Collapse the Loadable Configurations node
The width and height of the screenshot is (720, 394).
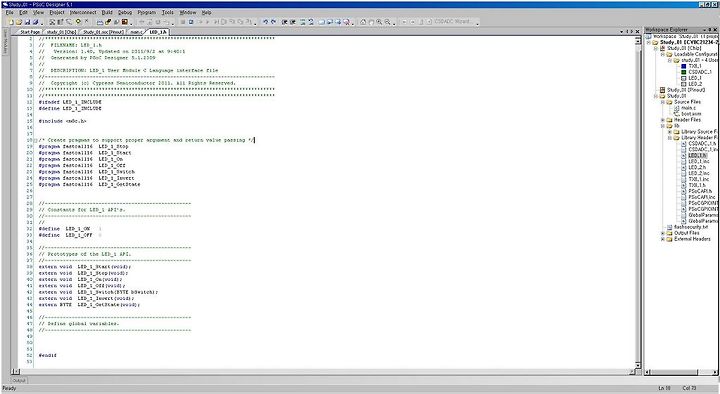(663, 54)
